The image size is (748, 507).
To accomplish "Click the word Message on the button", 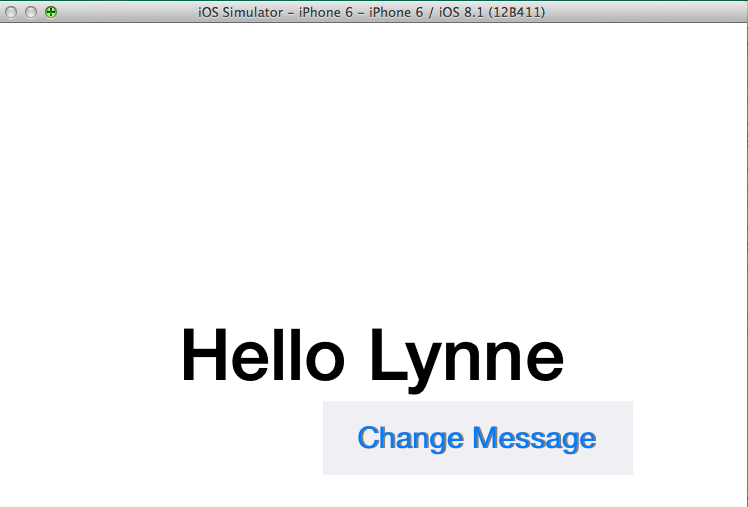I will pos(534,438).
